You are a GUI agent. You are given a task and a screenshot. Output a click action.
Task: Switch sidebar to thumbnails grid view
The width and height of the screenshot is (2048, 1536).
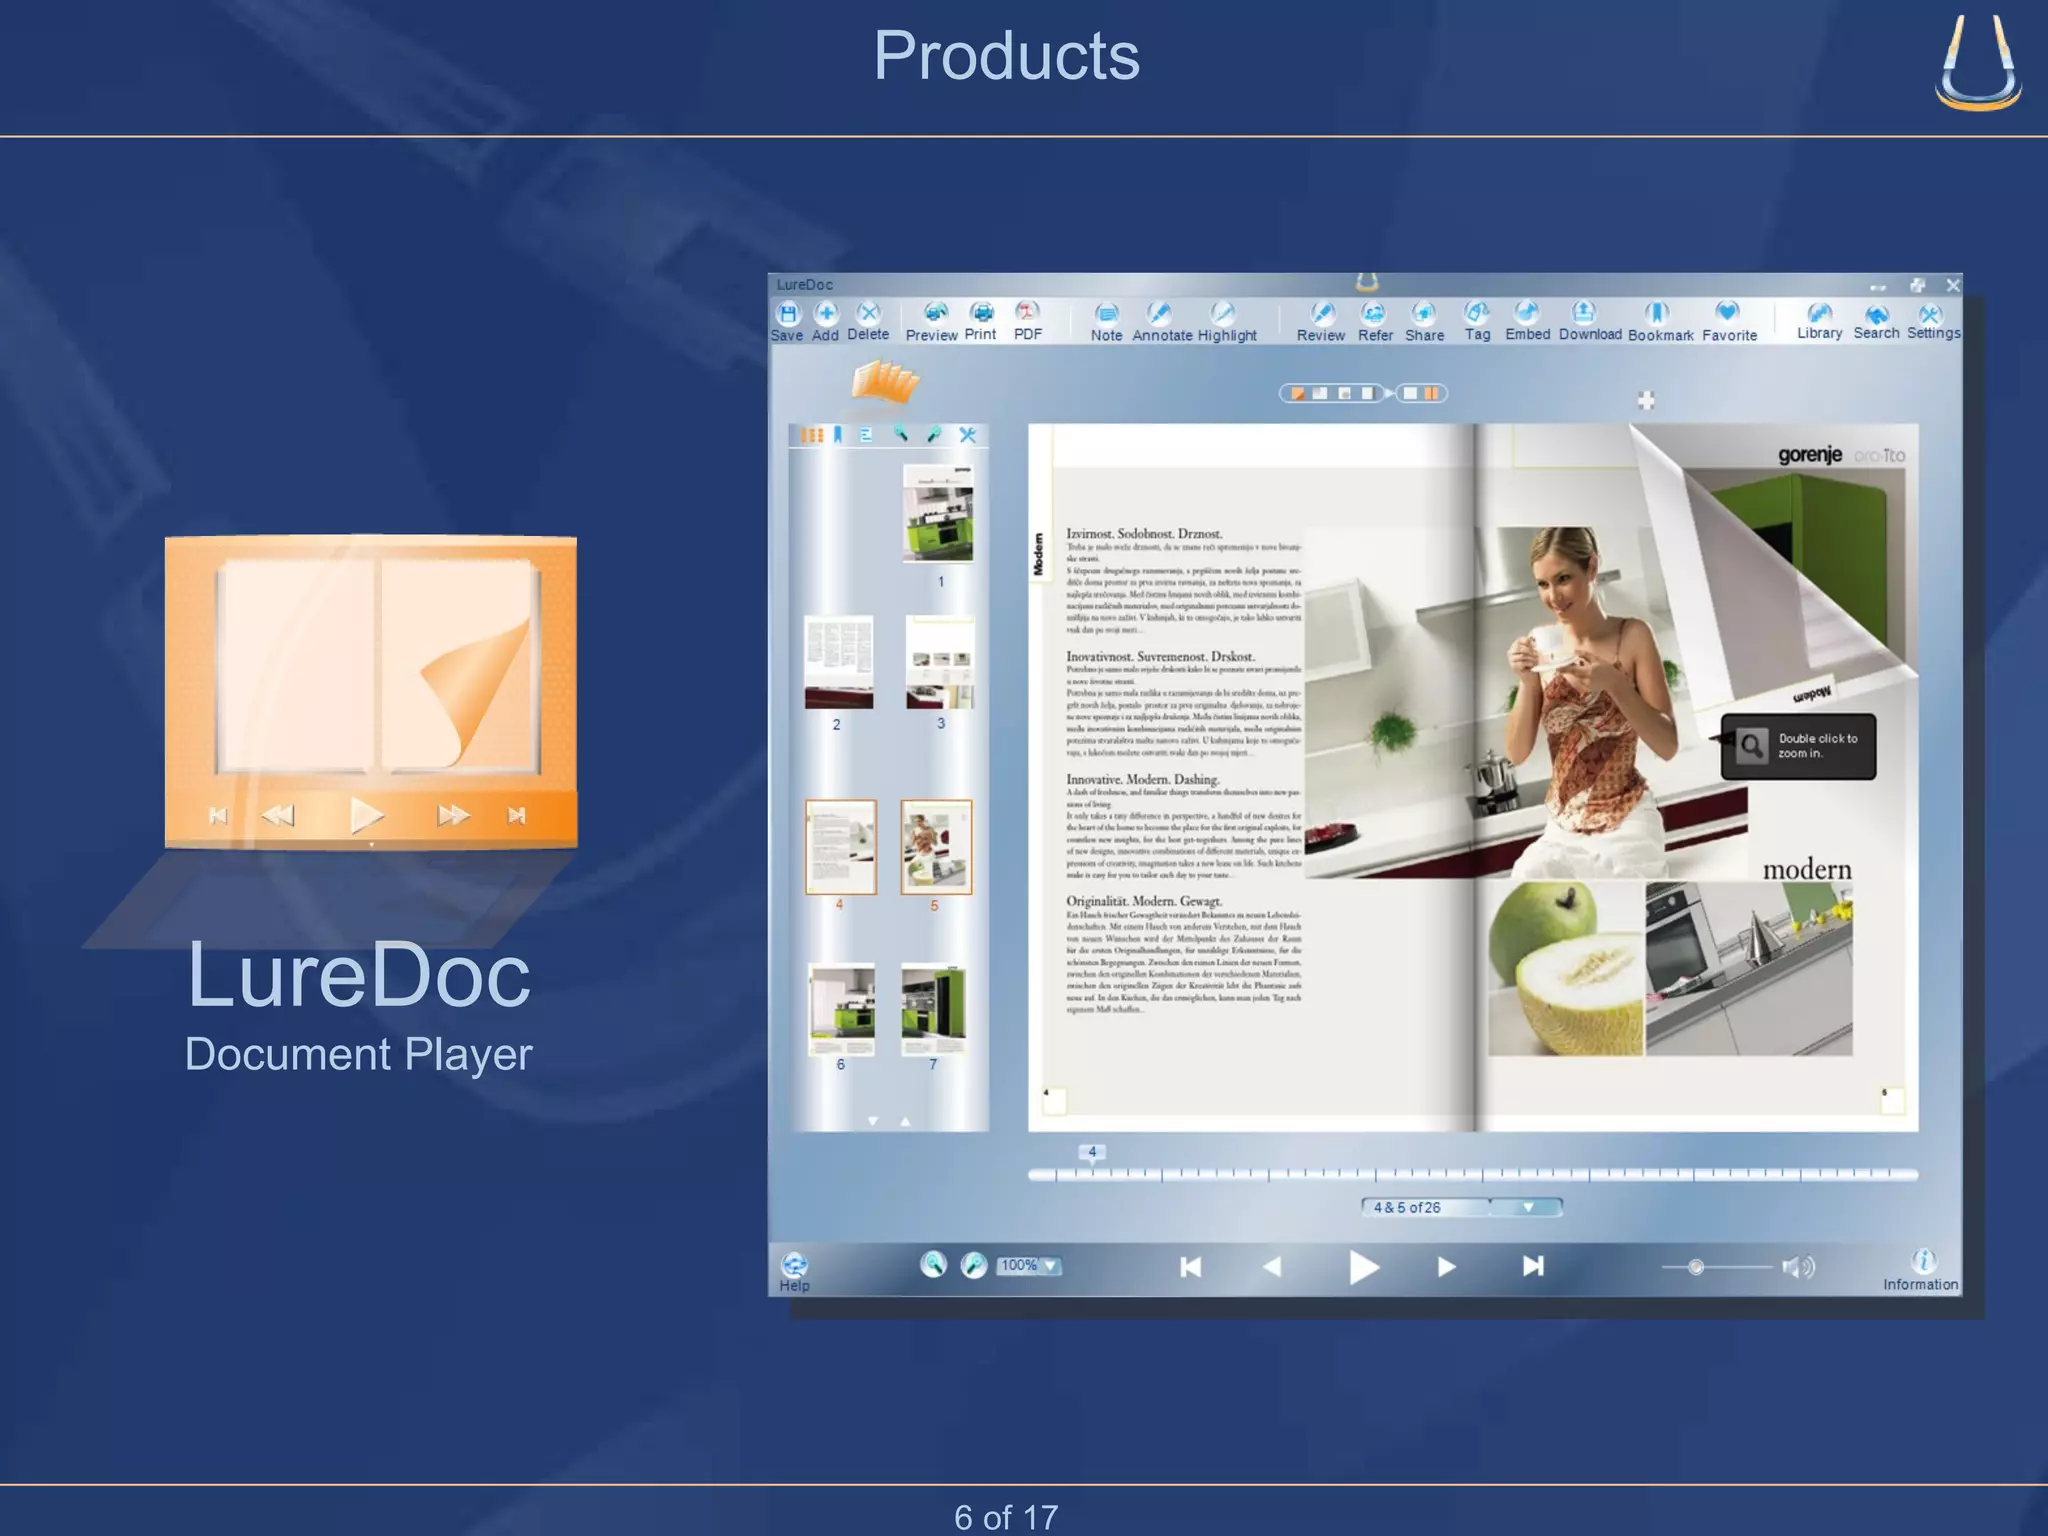pos(812,435)
